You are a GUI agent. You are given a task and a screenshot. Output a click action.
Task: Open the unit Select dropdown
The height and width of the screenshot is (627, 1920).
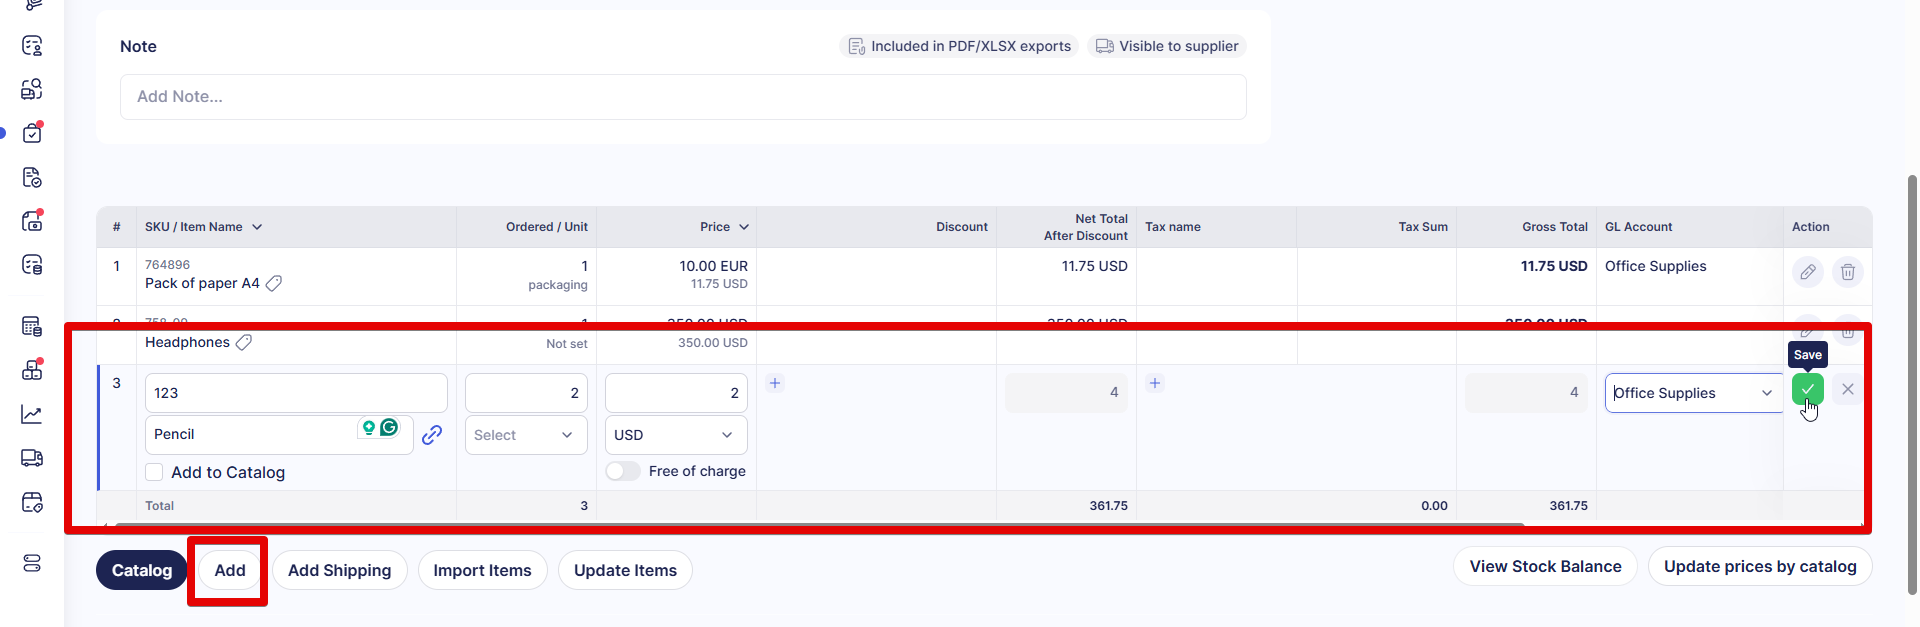525,435
